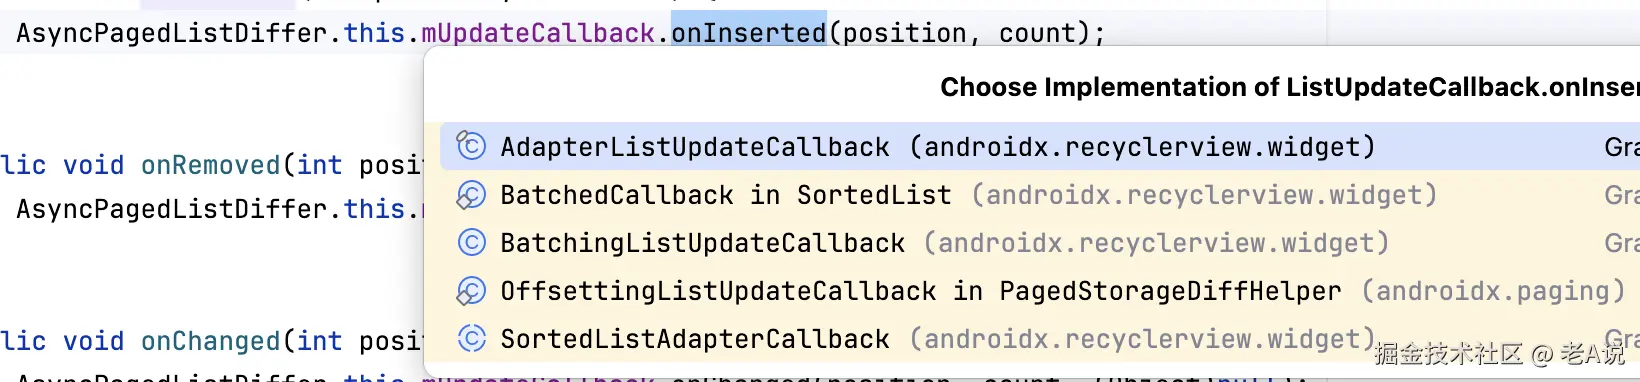This screenshot has height=382, width=1640.
Task: Place caret on onRemoved method name
Action: pos(211,165)
